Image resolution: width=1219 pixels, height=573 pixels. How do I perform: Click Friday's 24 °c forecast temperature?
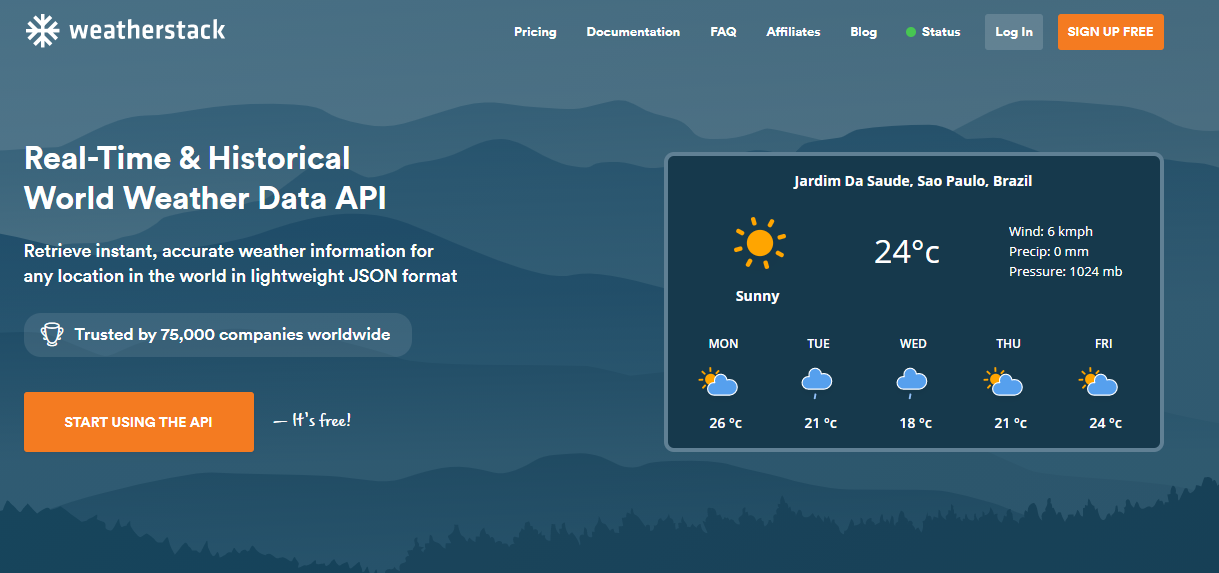(1105, 423)
